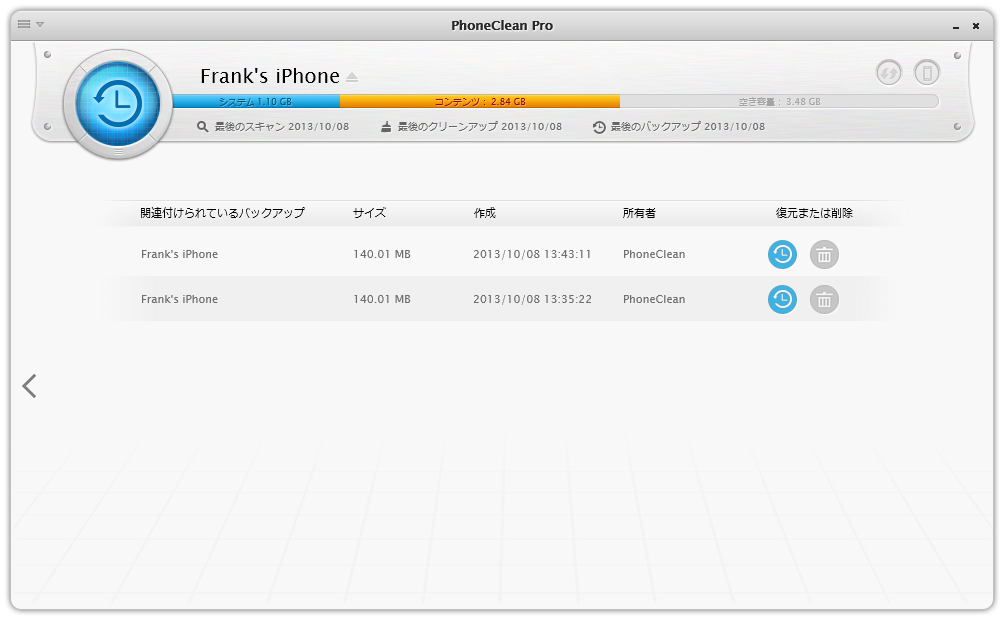The width and height of the screenshot is (1004, 620).
Task: Click the date 2013/10/08 13:35:22
Action: coord(532,299)
